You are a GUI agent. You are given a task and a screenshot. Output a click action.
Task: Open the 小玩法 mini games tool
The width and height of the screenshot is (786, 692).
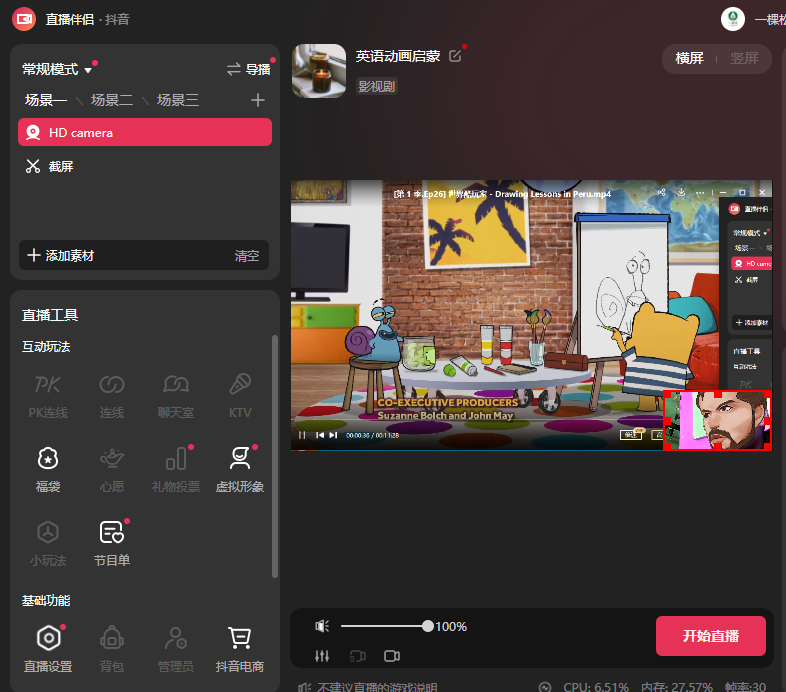coord(48,544)
